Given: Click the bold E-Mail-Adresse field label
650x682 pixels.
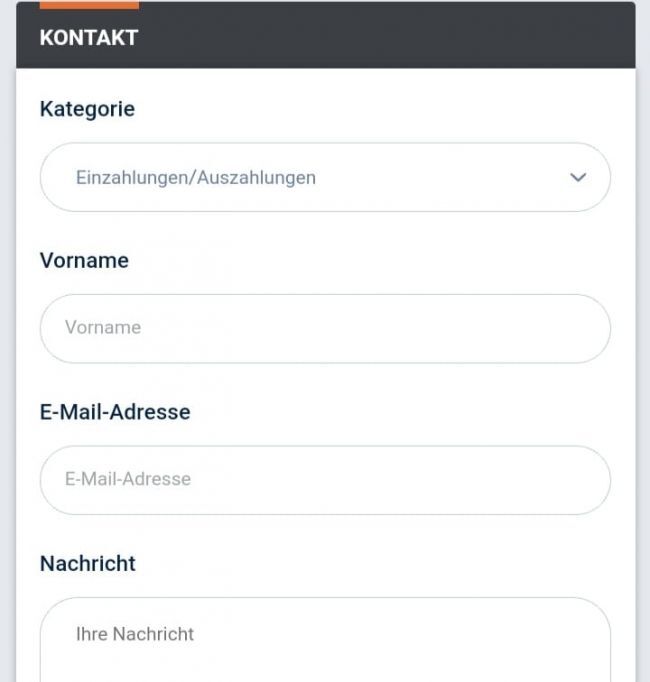Looking at the screenshot, I should point(115,412).
